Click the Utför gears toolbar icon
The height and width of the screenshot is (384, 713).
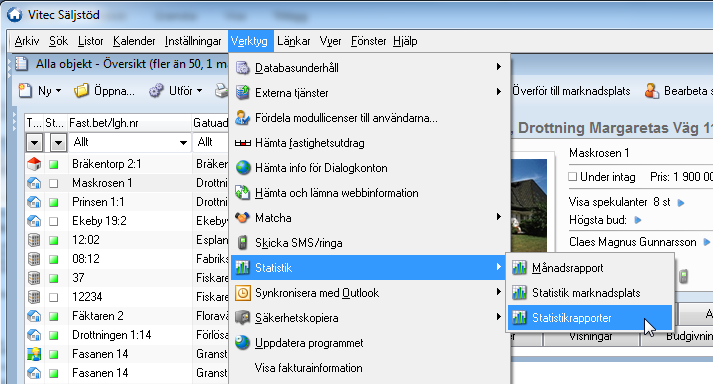coord(156,91)
